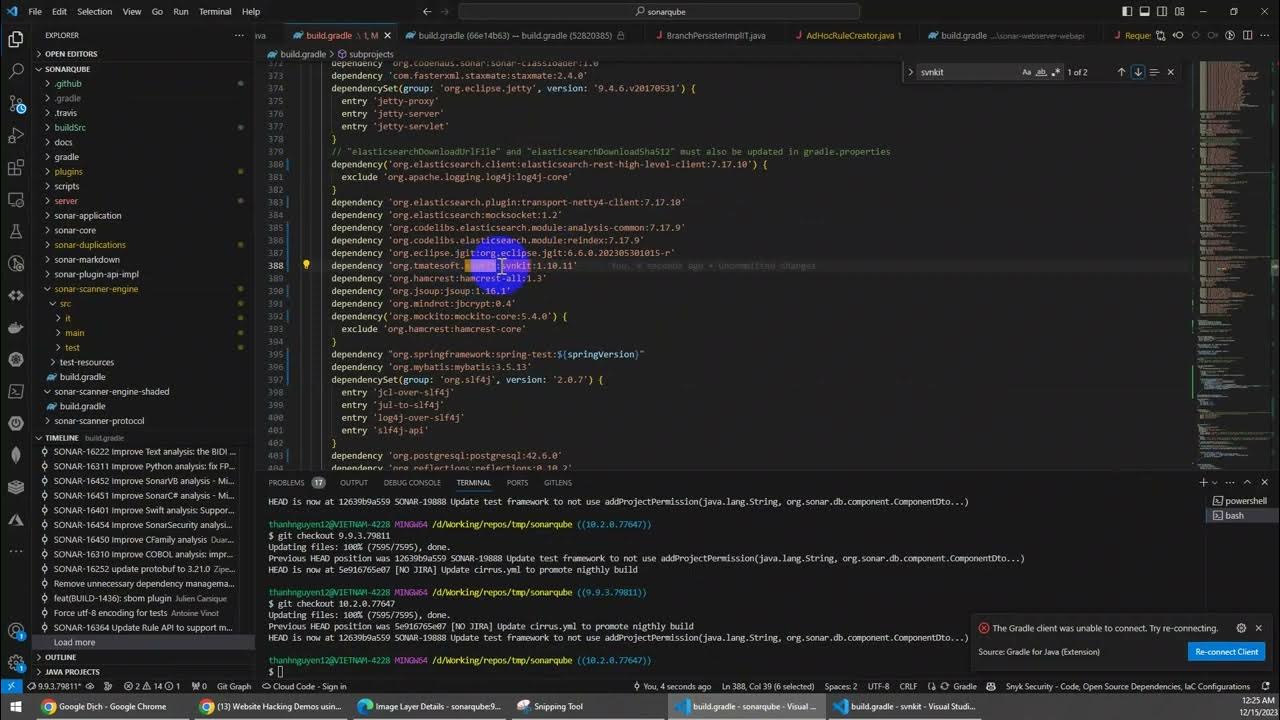The width and height of the screenshot is (1280, 720).
Task: Toggle Replace row in find widget
Action: [910, 72]
